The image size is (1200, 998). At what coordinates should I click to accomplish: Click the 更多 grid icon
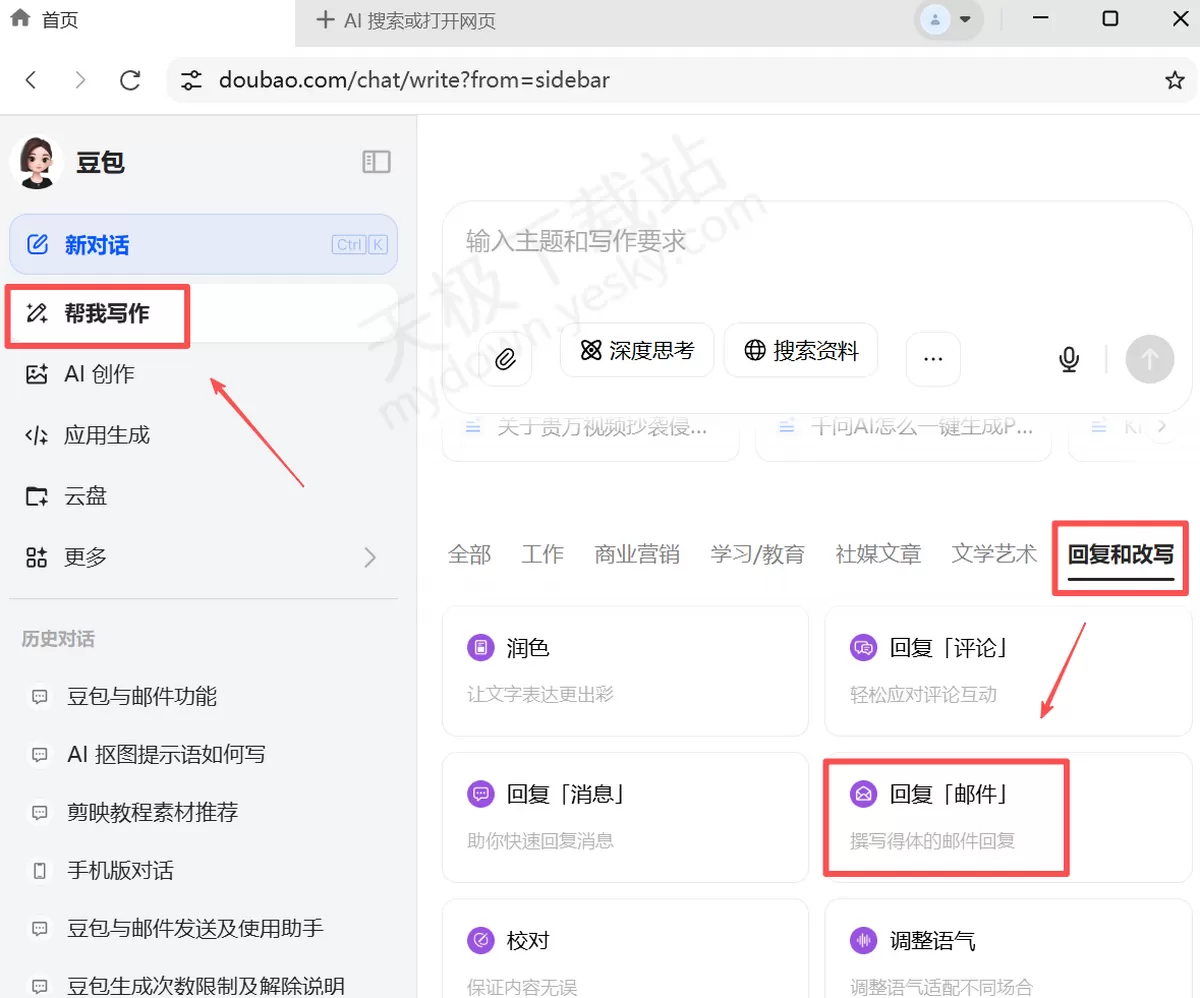(x=37, y=557)
